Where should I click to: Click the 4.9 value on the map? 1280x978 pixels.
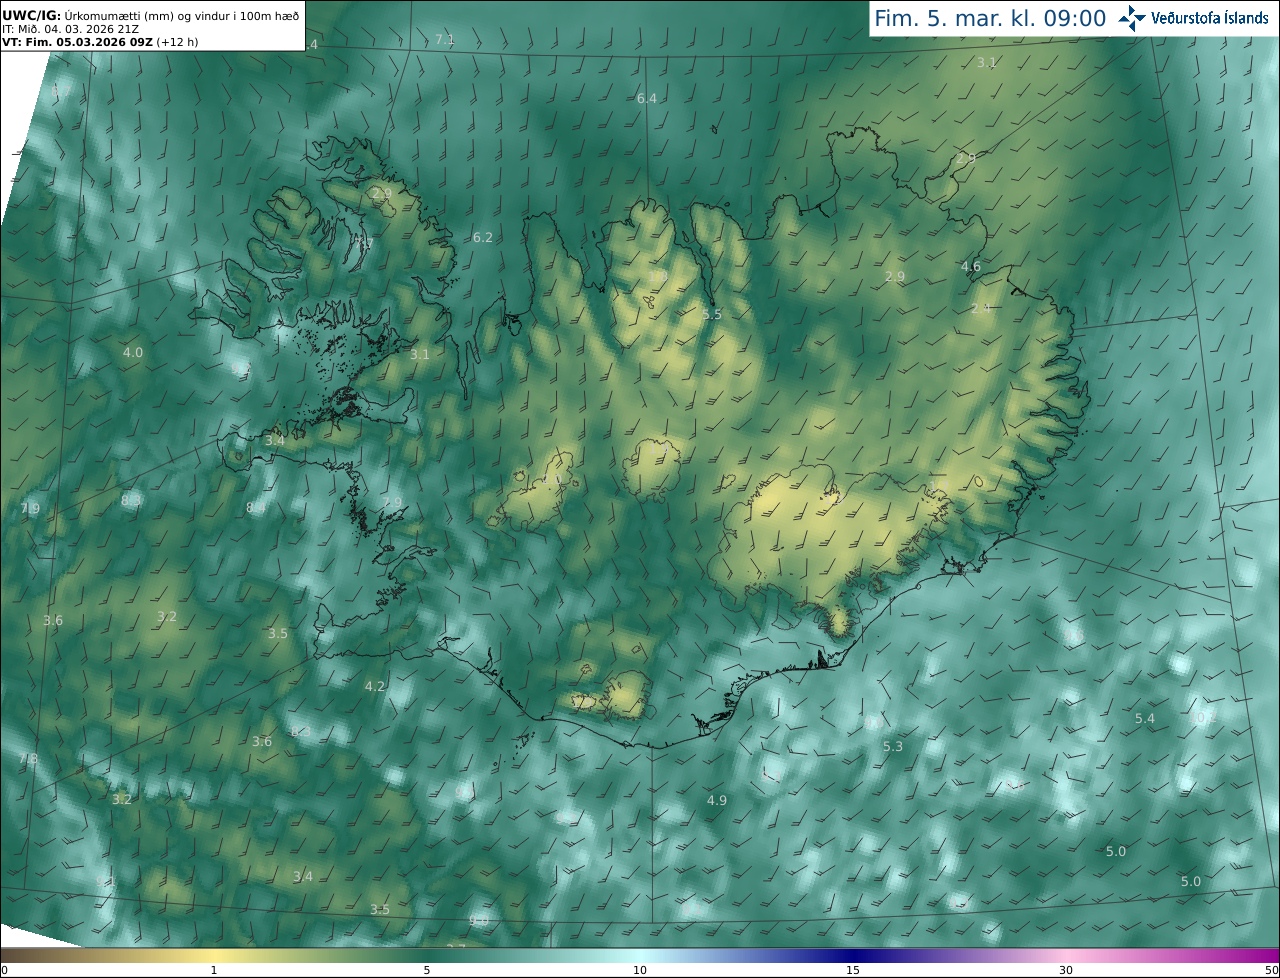(x=717, y=800)
